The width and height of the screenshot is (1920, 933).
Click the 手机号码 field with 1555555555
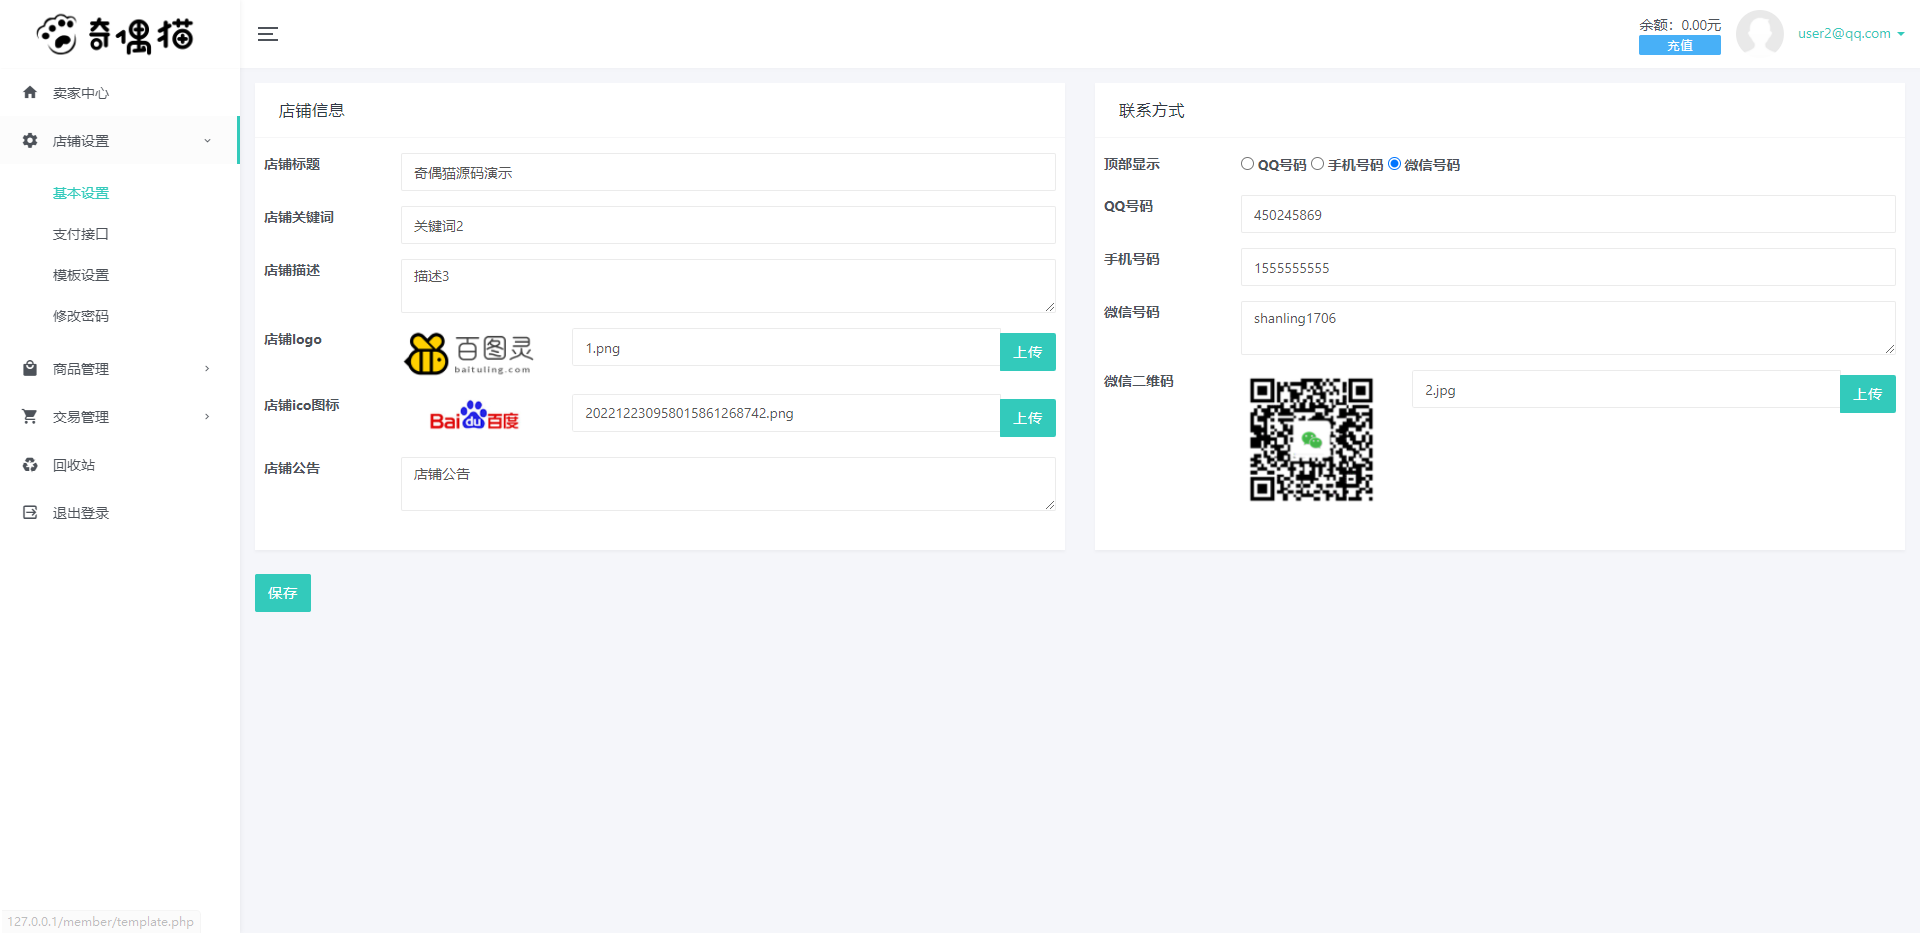click(x=1568, y=267)
